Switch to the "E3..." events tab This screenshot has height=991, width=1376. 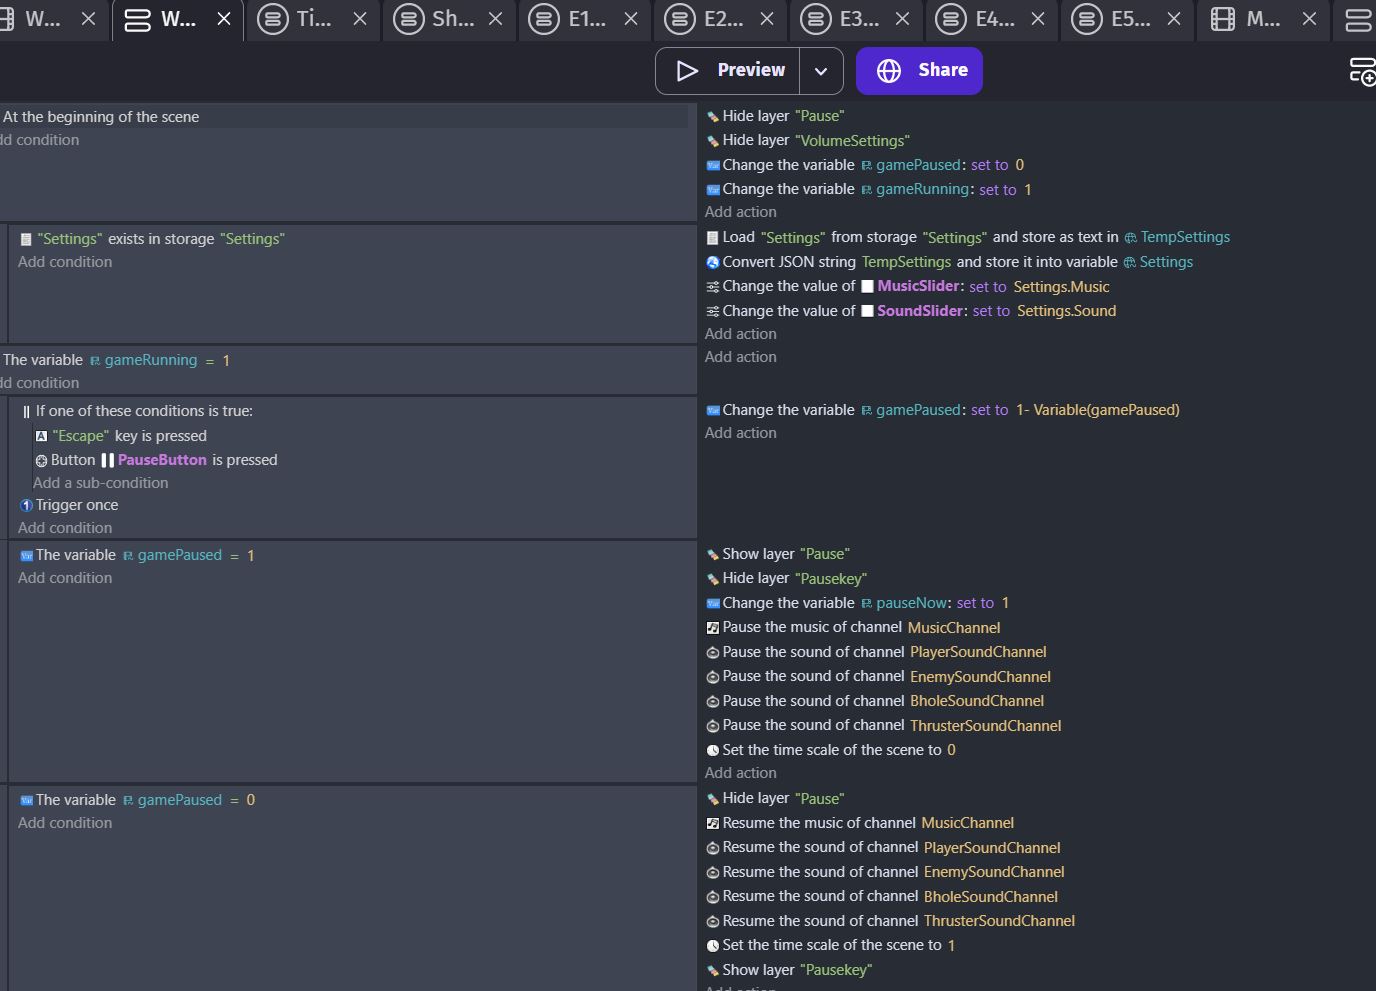[x=840, y=19]
